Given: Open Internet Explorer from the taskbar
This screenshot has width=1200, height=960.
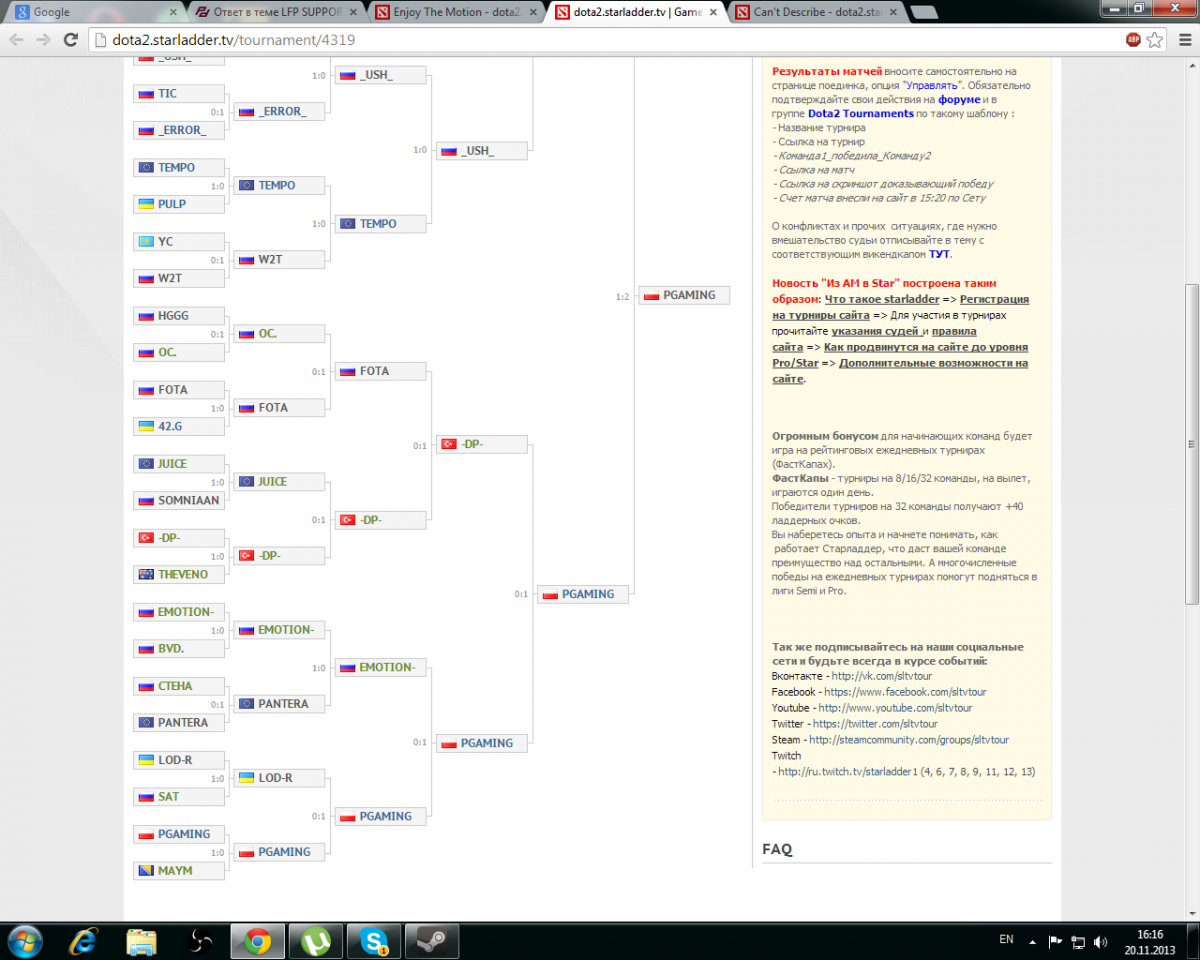Looking at the screenshot, I should point(84,941).
